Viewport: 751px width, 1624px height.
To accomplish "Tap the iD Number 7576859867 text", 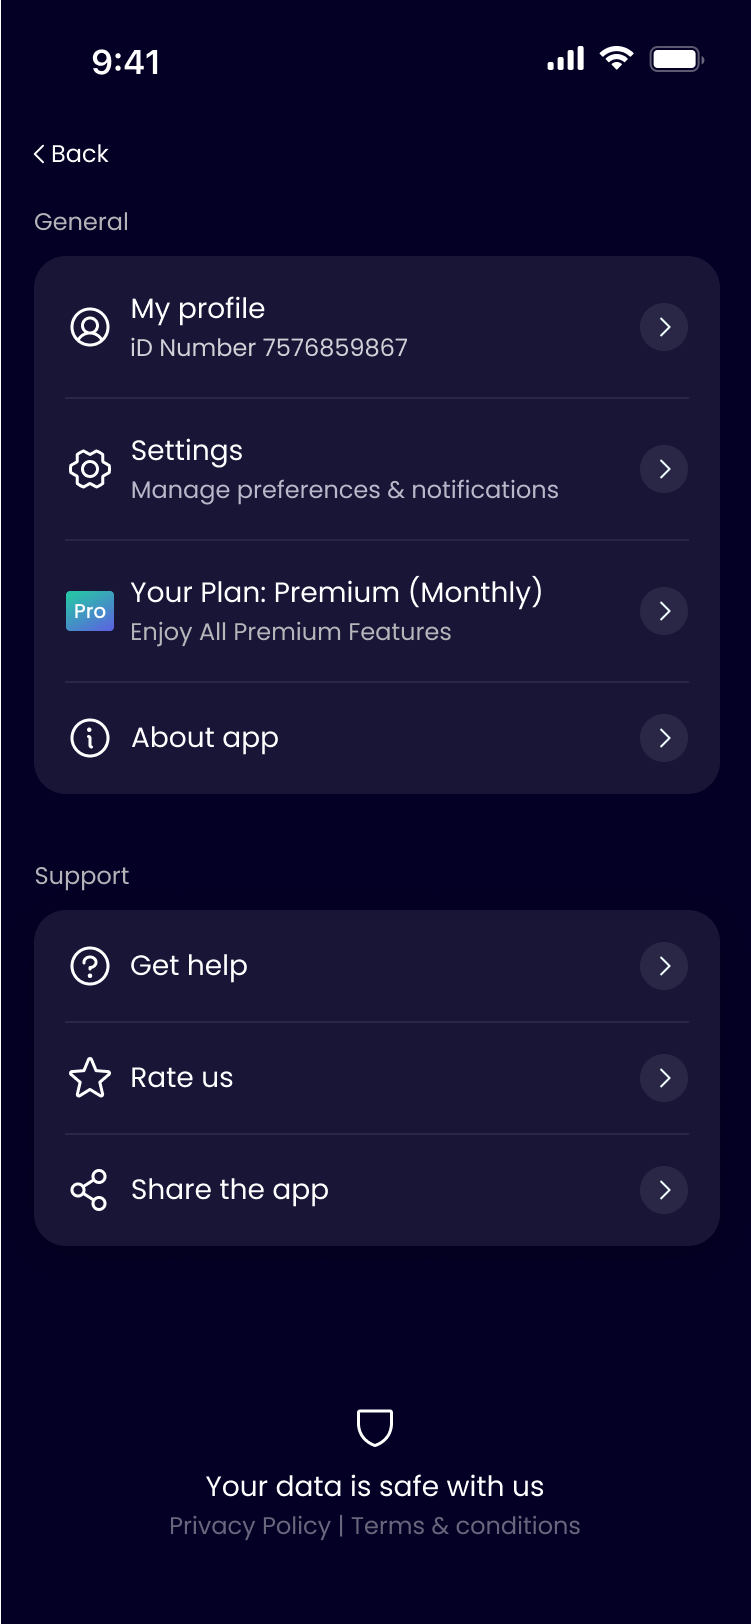I will tap(269, 348).
